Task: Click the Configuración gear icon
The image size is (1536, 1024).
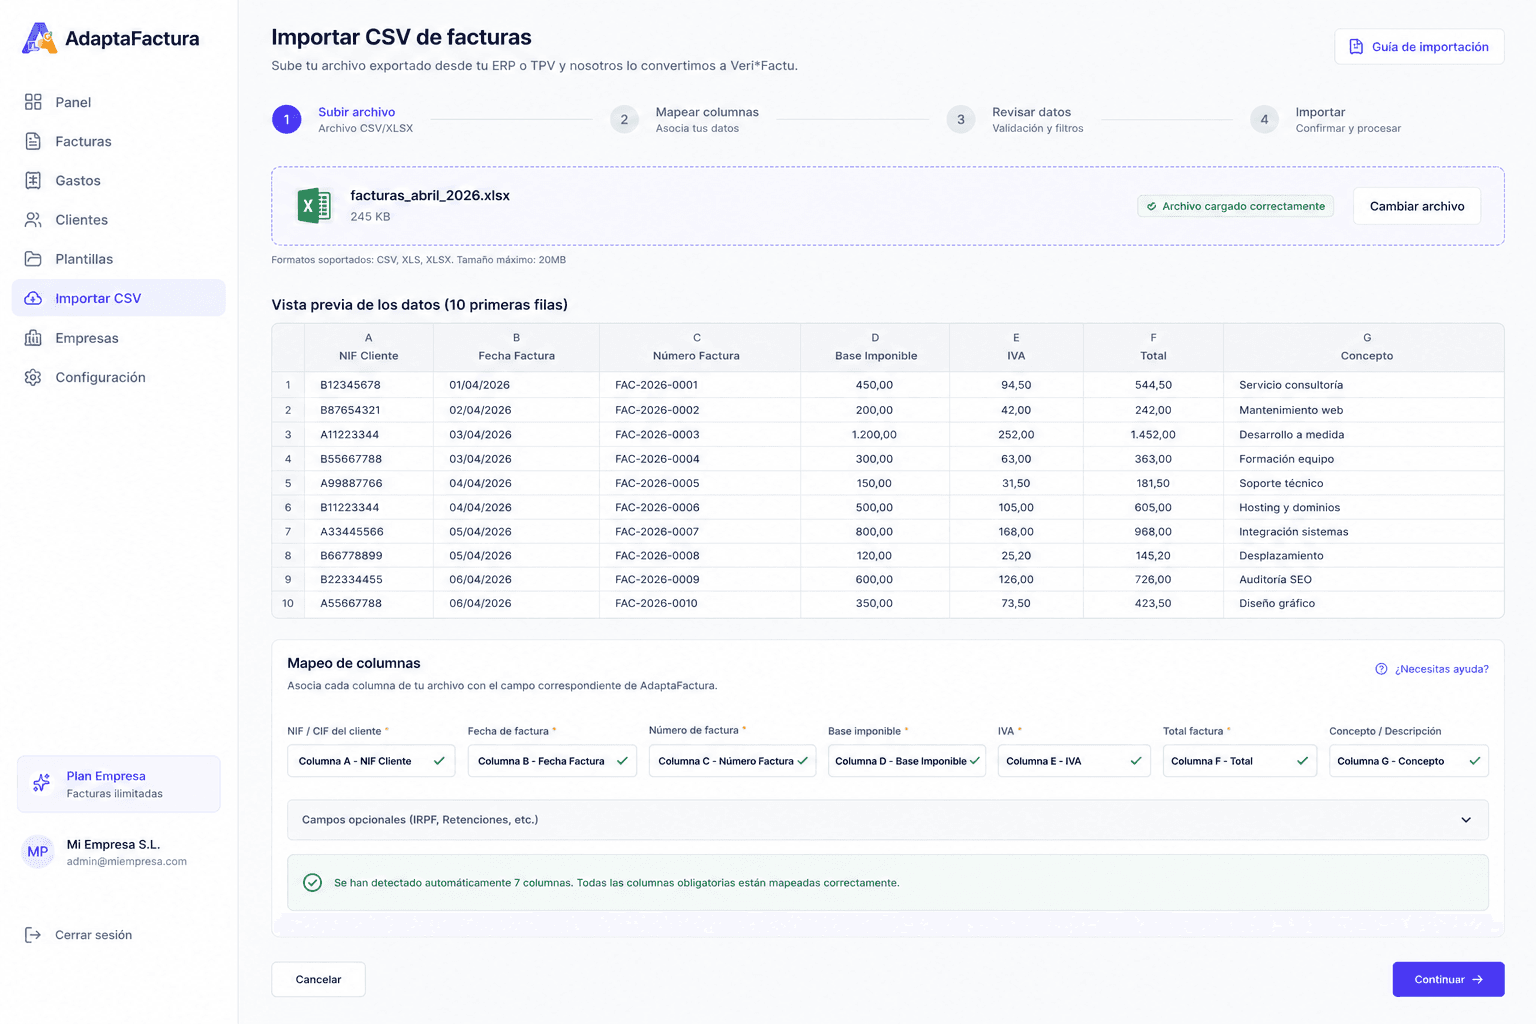Action: tap(33, 377)
